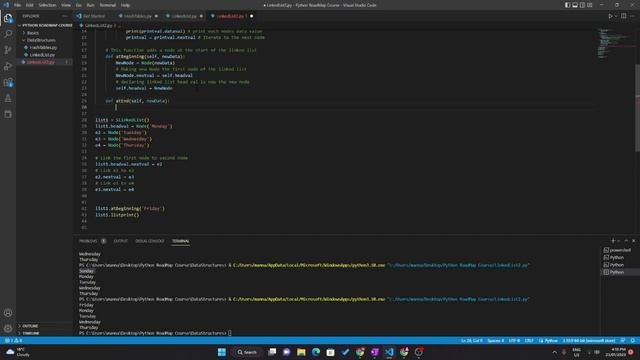Open the Run and Debug view
The image size is (640, 360).
coord(8,66)
